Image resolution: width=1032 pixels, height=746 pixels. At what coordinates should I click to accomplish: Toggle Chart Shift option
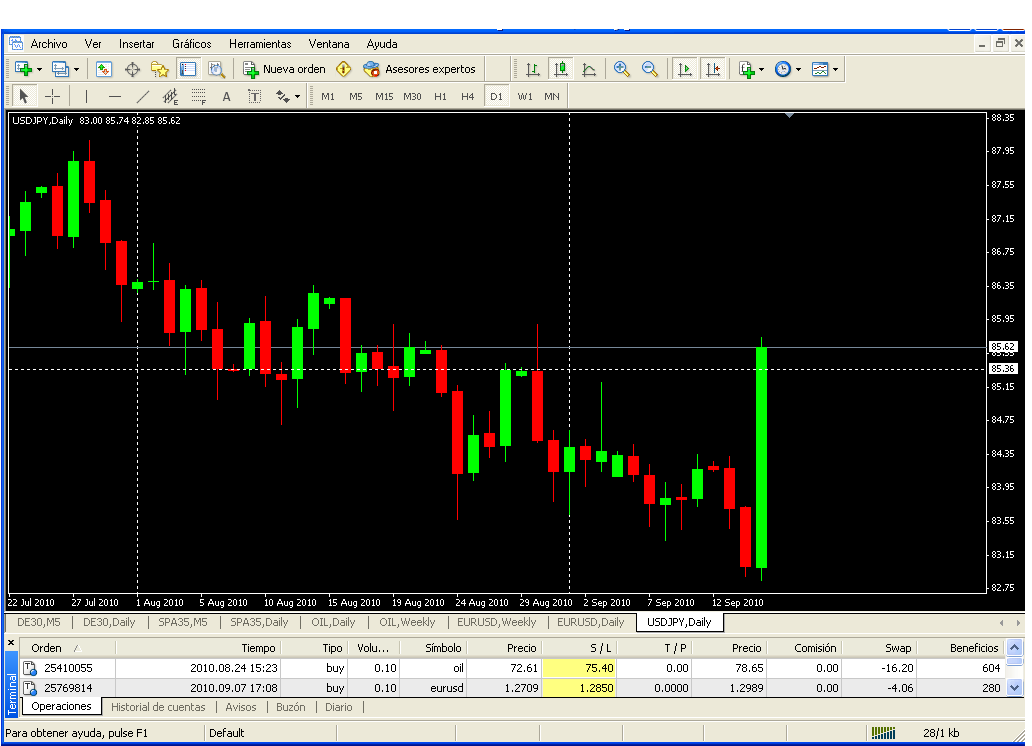tap(713, 69)
